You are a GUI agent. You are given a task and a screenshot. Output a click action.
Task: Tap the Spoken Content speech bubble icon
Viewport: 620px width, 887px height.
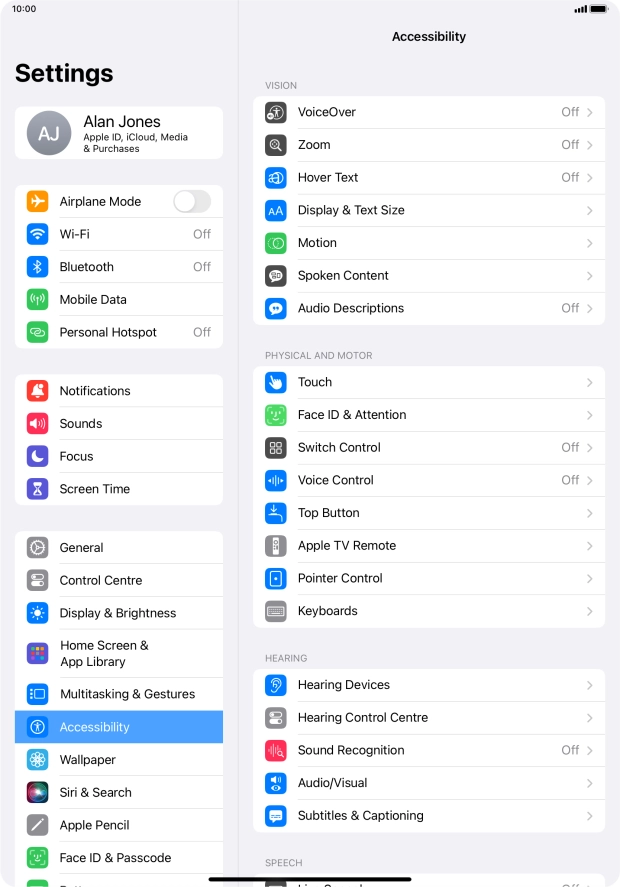275,275
